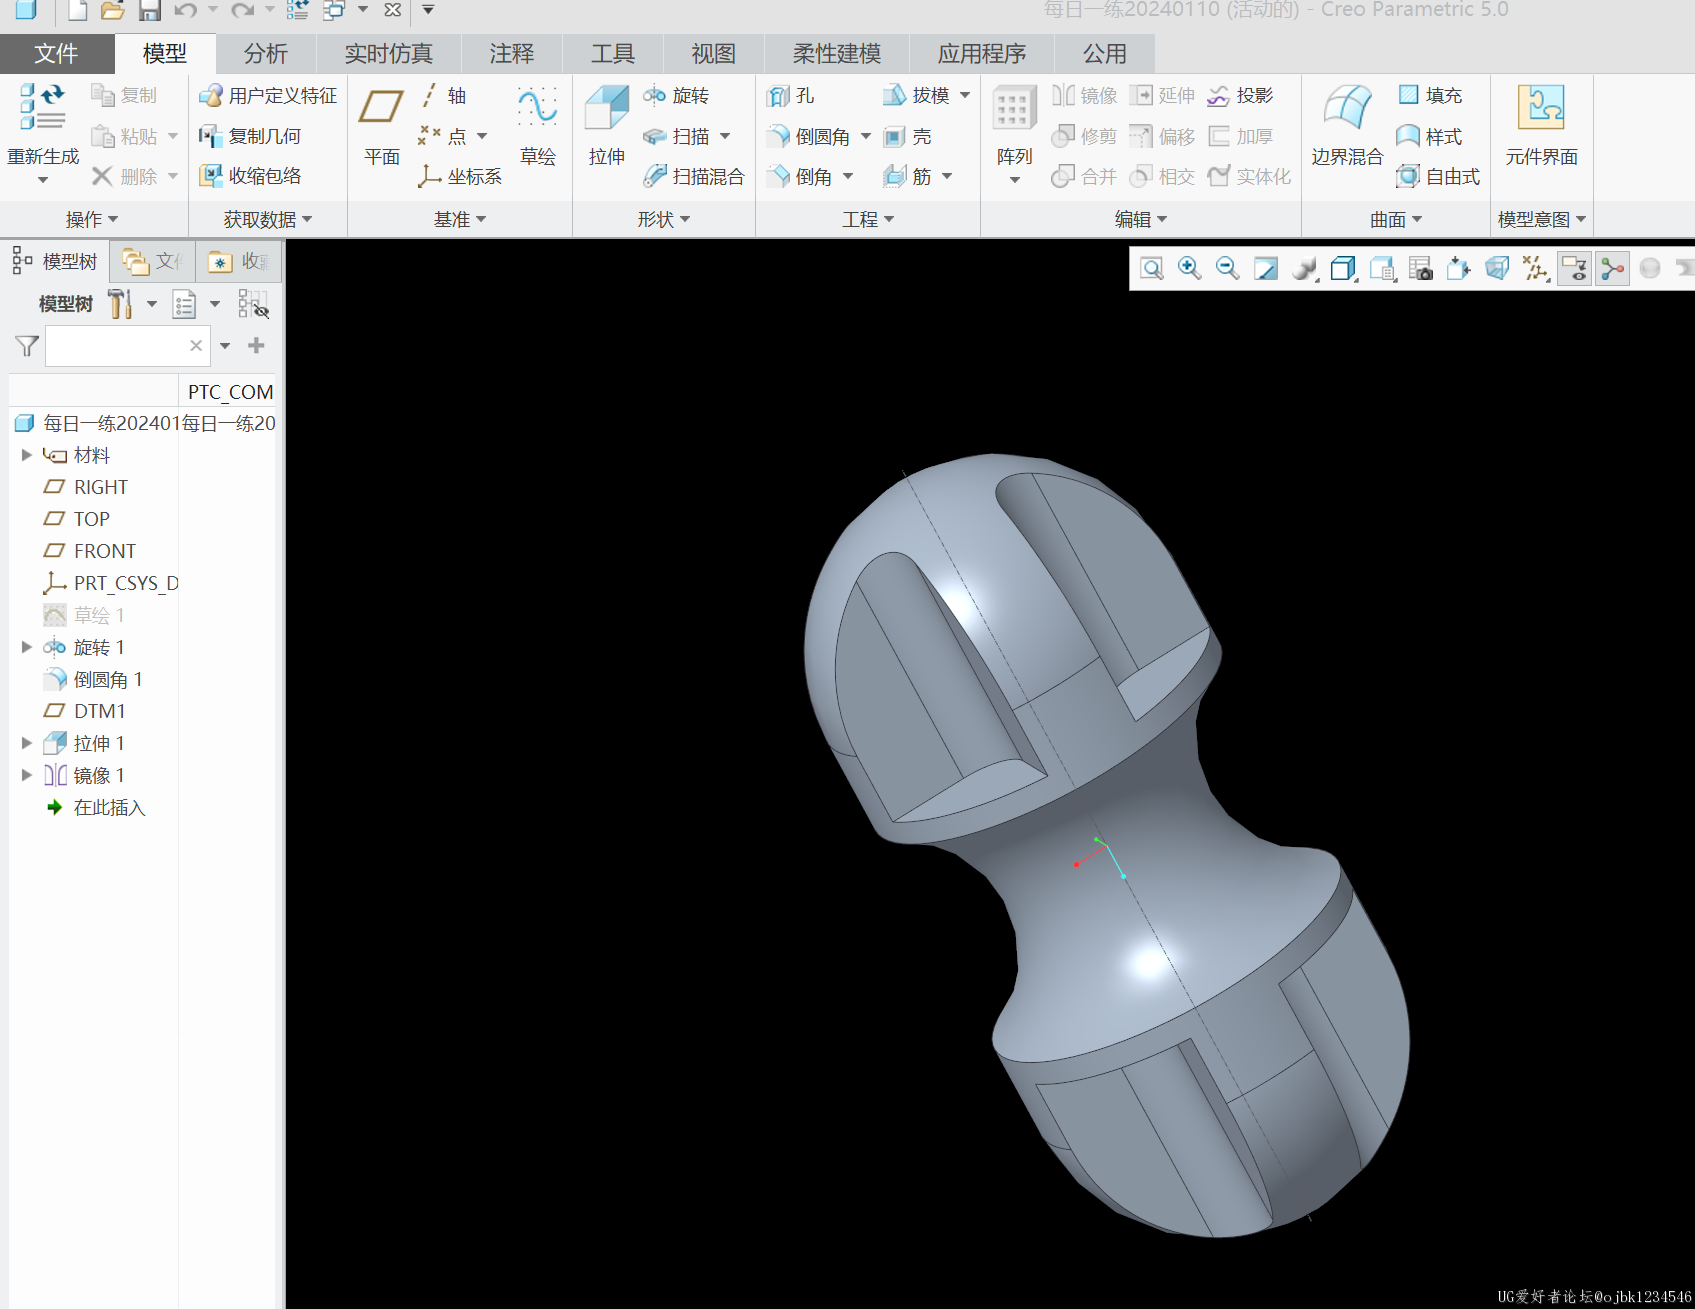Open the 文件 menu tab
Image resolution: width=1695 pixels, height=1309 pixels.
56,54
